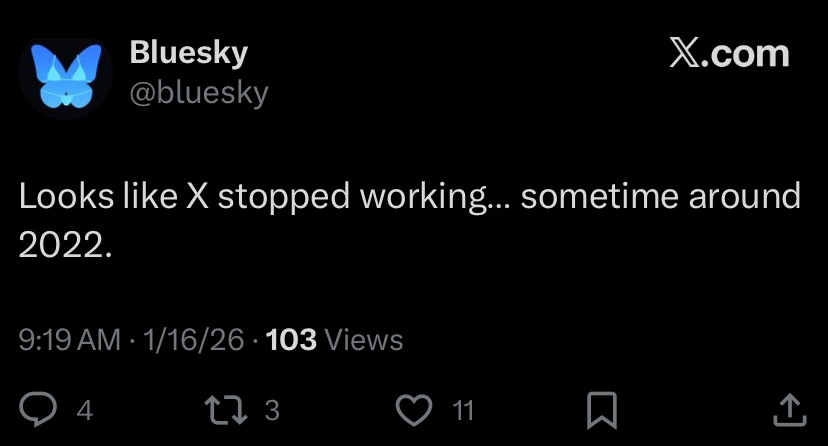Click the 9:19 AM timestamp

point(69,340)
